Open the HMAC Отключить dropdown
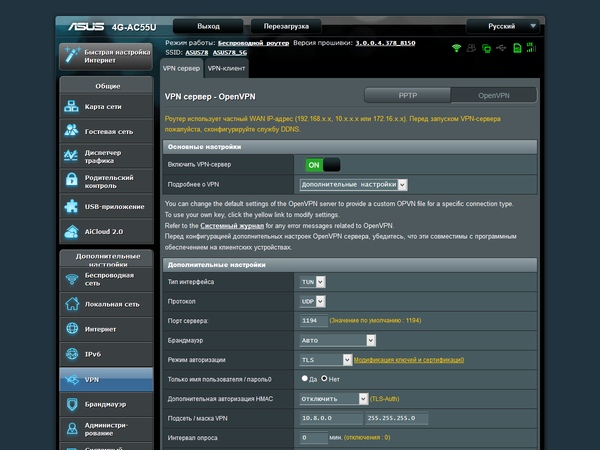 [334, 399]
